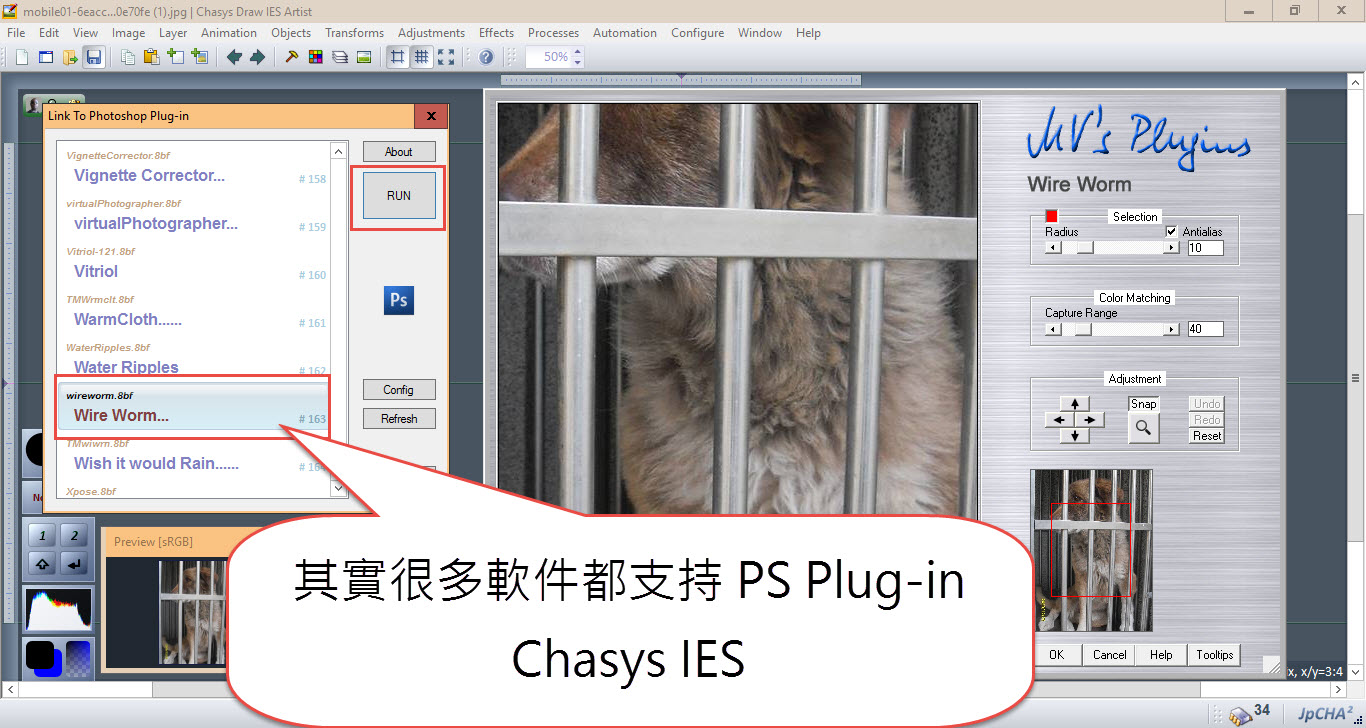The image size is (1366, 728).
Task: Click OK in Wire Worm dialog
Action: point(1057,655)
